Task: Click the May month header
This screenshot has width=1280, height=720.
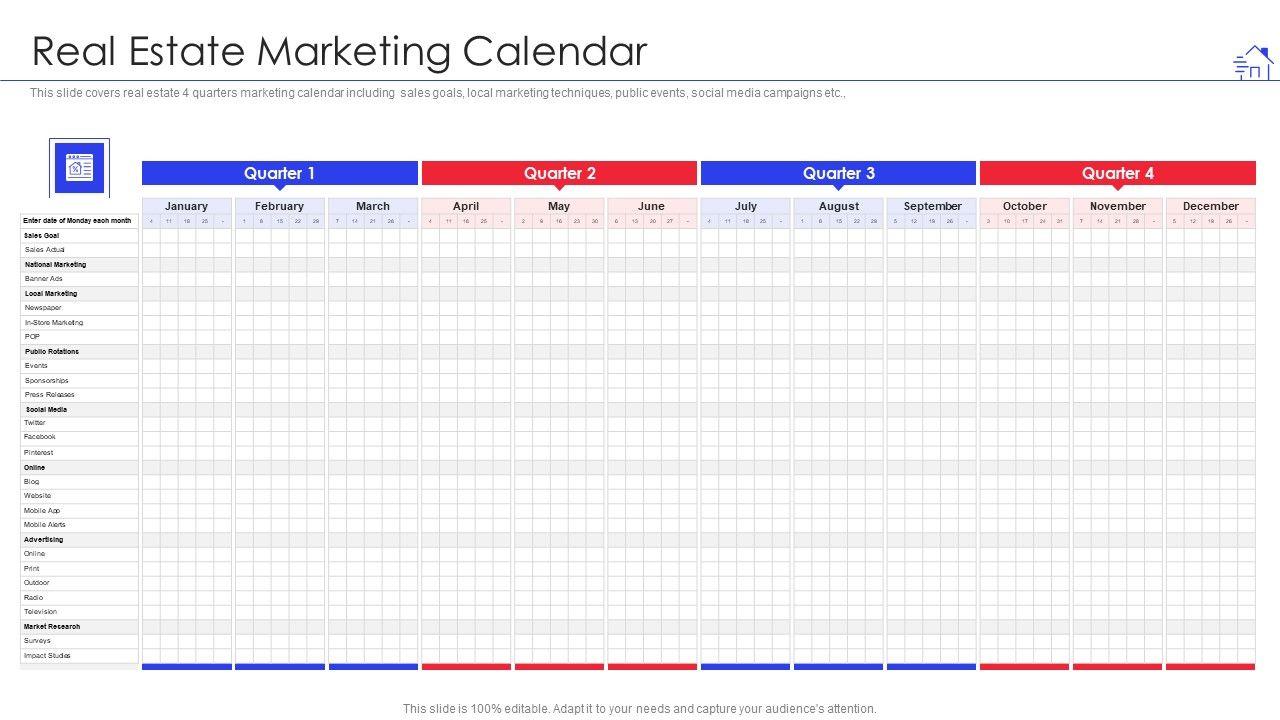Action: (559, 206)
